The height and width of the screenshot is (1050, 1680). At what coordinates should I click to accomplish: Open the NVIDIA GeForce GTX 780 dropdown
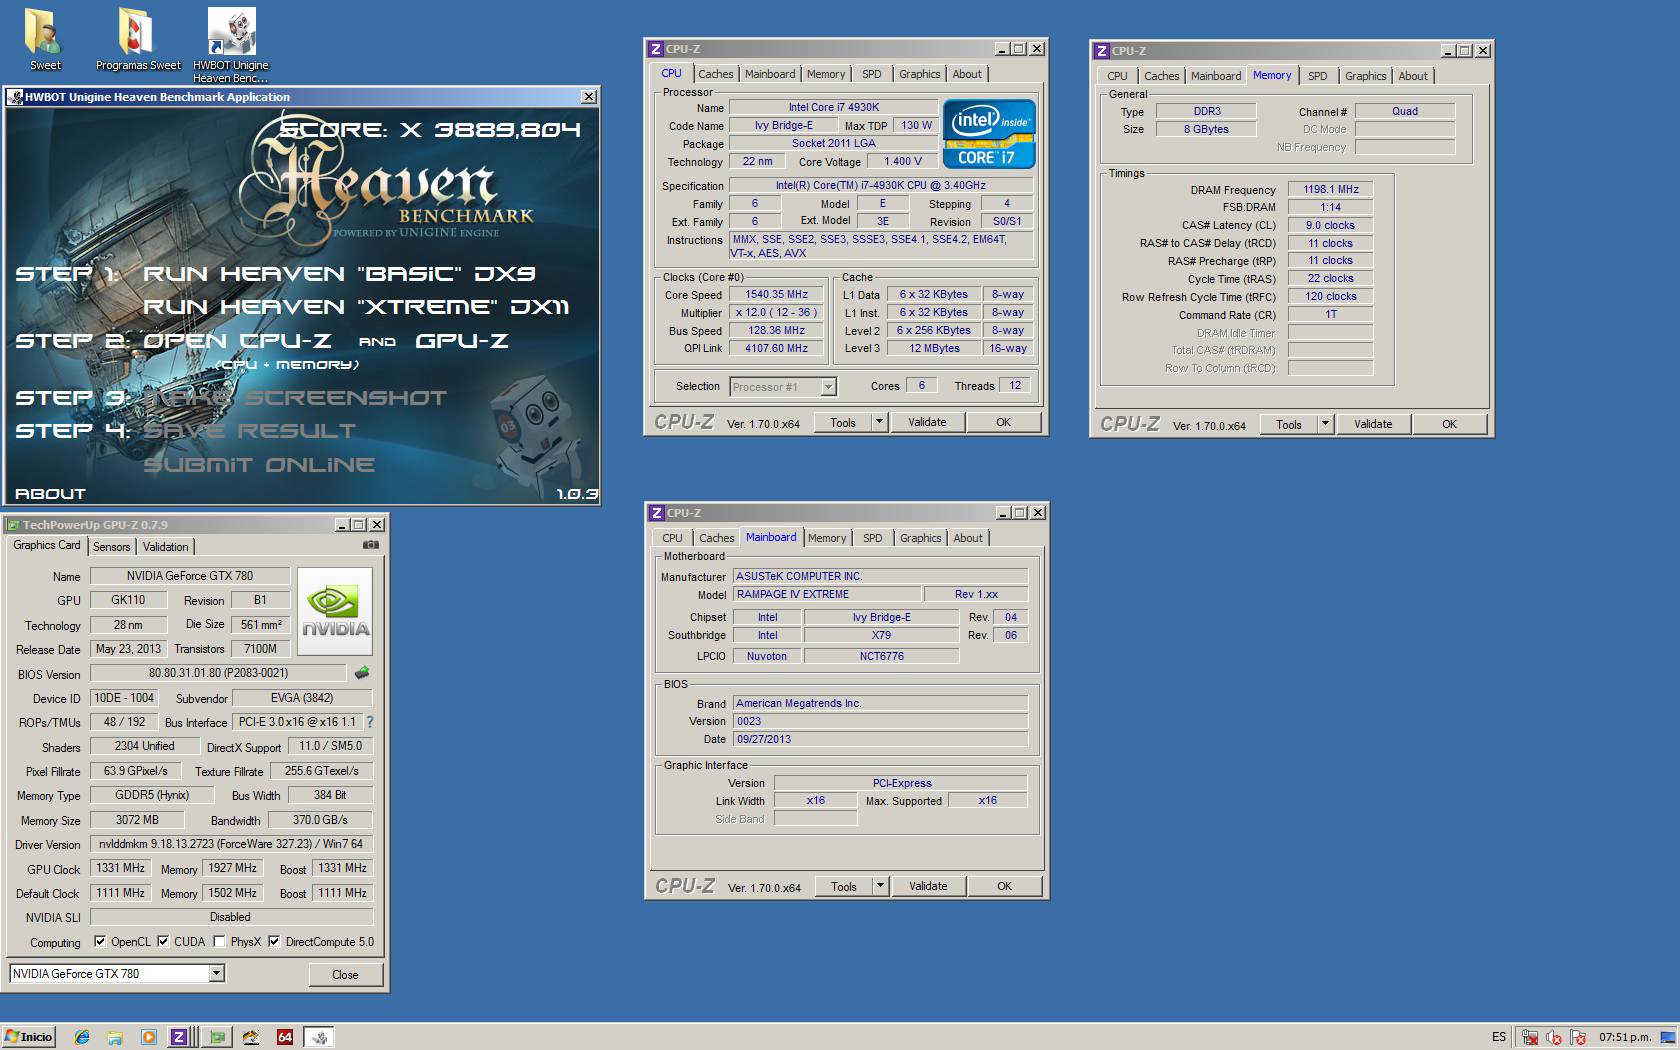(216, 973)
